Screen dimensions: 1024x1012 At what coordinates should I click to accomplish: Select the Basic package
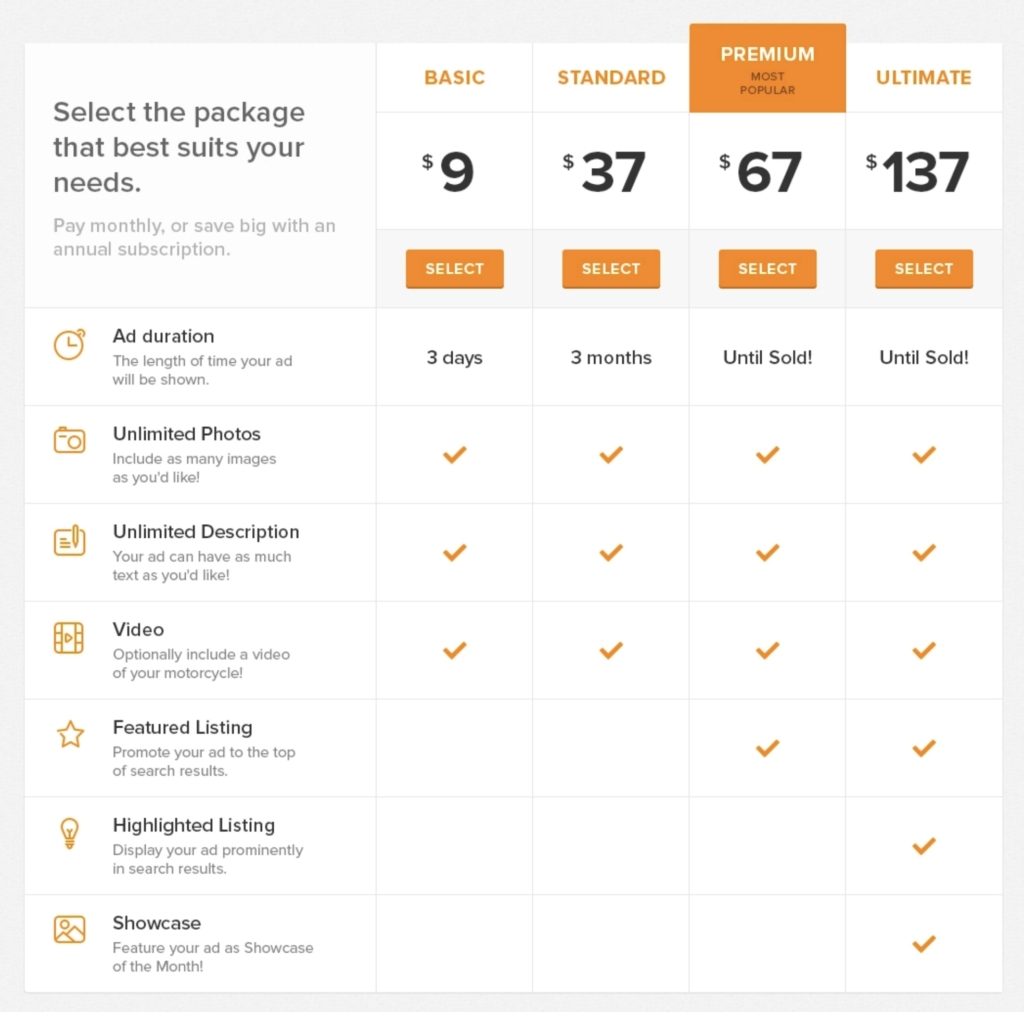[455, 268]
